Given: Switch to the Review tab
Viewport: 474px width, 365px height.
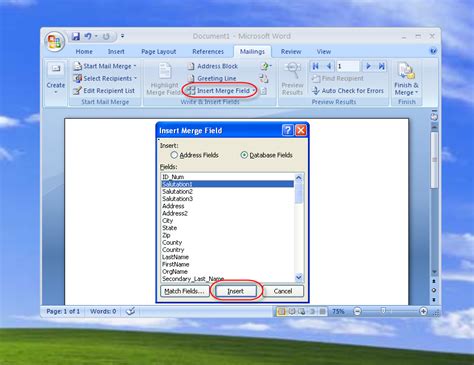Looking at the screenshot, I should (x=291, y=51).
